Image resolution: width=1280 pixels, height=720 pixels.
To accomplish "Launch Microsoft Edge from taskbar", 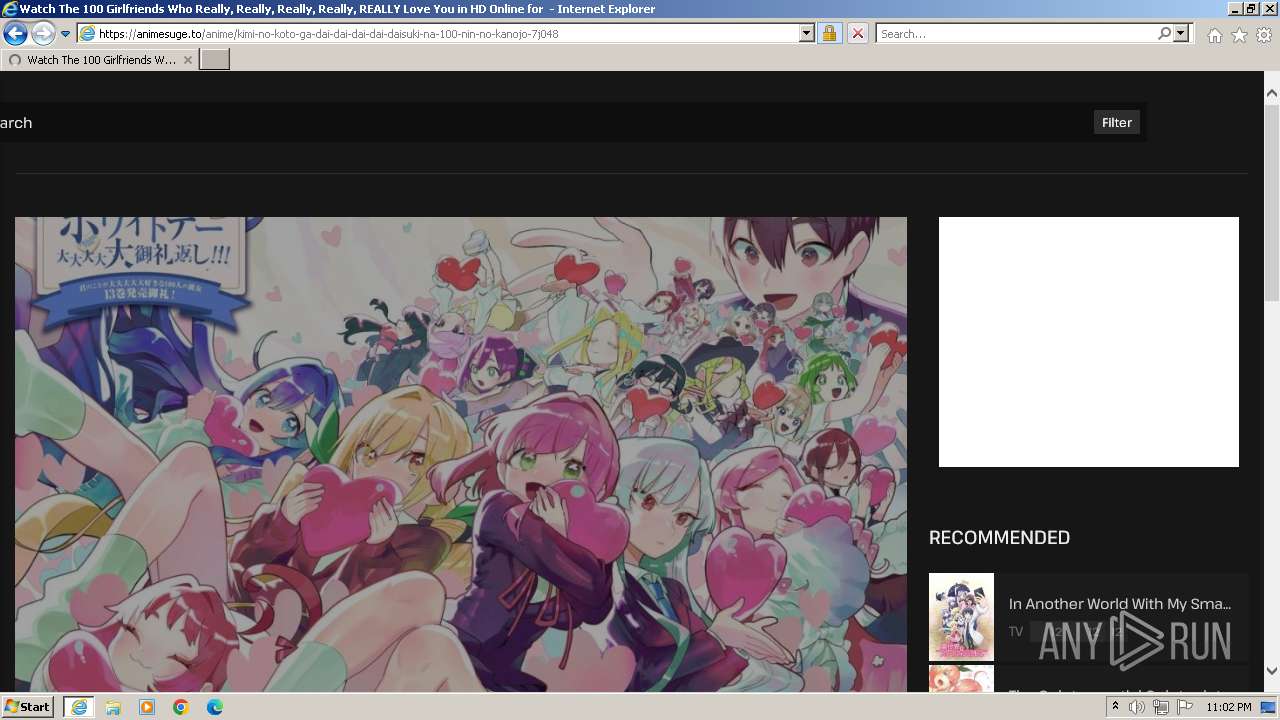I will [215, 707].
